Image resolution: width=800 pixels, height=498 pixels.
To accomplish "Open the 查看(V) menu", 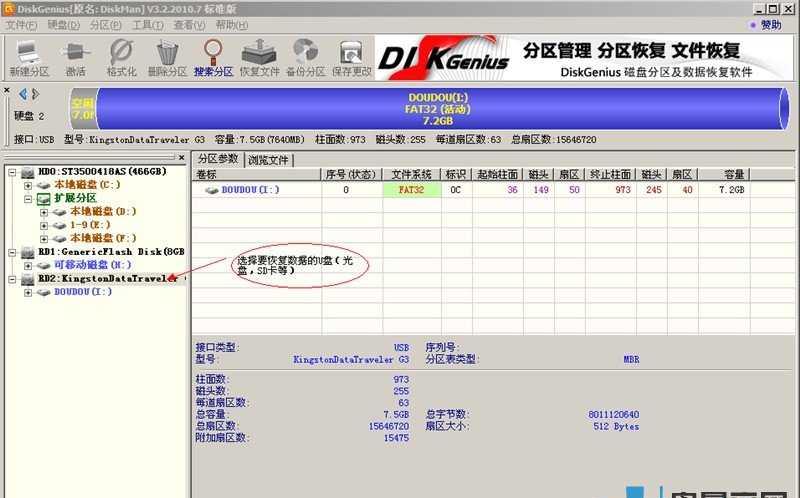I will [189, 25].
